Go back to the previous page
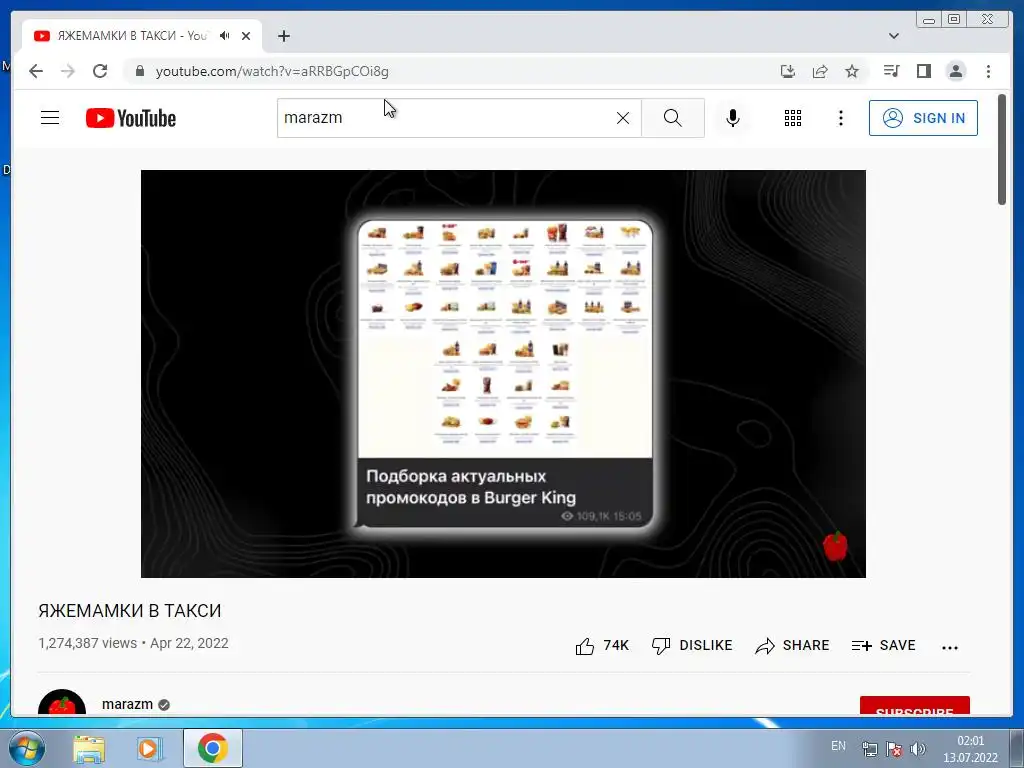Viewport: 1024px width, 768px height. coord(36,71)
